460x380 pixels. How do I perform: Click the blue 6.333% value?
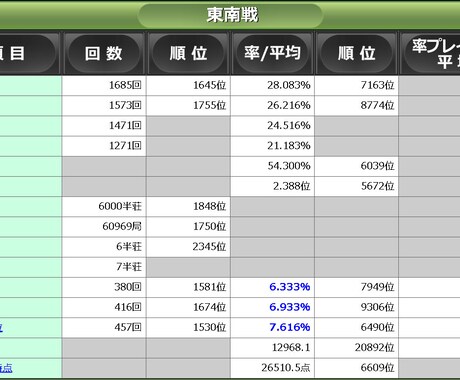pyautogui.click(x=290, y=287)
